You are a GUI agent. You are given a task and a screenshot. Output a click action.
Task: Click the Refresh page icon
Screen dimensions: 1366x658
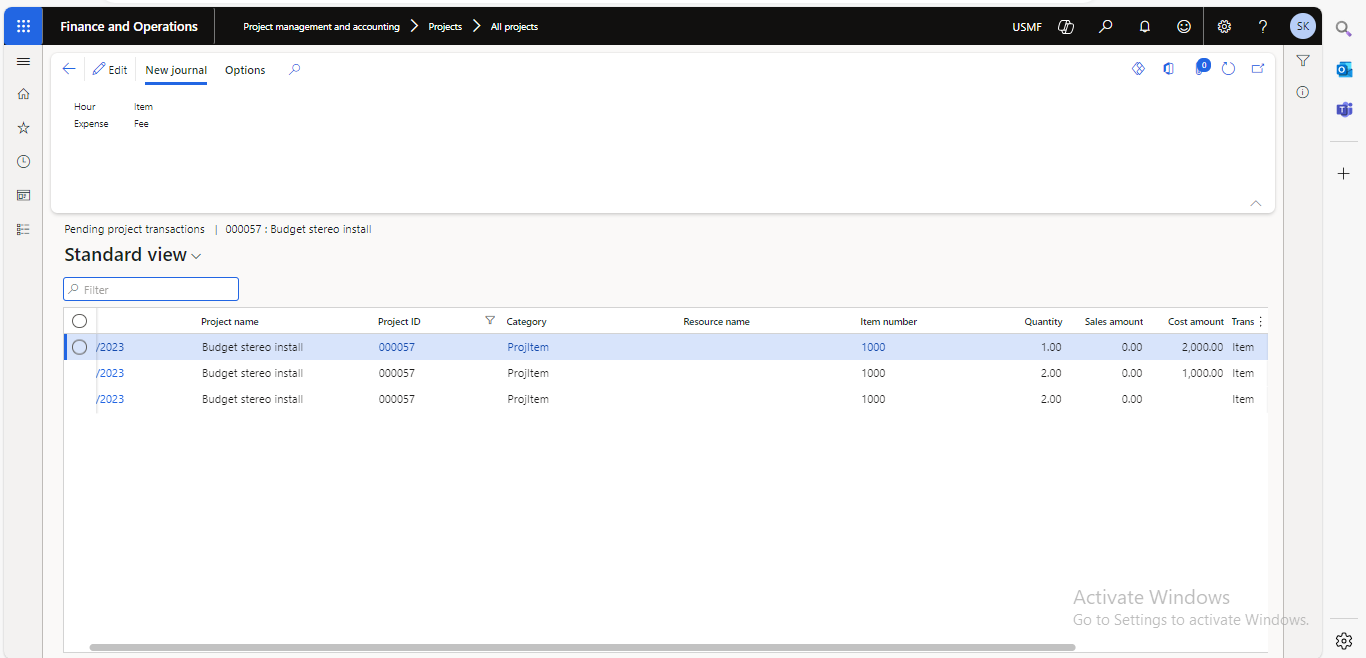click(x=1229, y=69)
